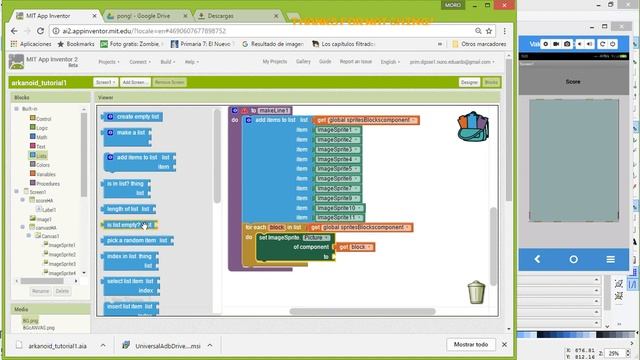The image size is (640, 360).
Task: Open the Screen1 dropdown button
Action: click(105, 82)
